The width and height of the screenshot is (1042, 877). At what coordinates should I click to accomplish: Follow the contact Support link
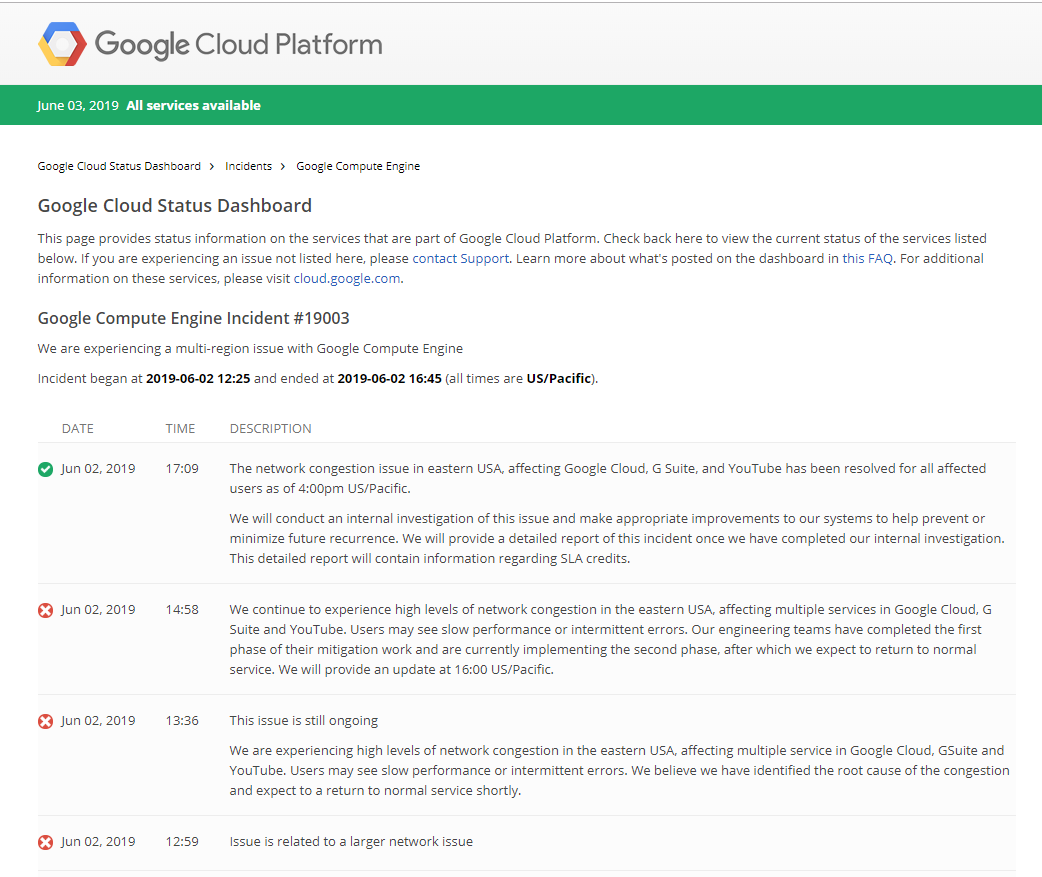point(461,258)
